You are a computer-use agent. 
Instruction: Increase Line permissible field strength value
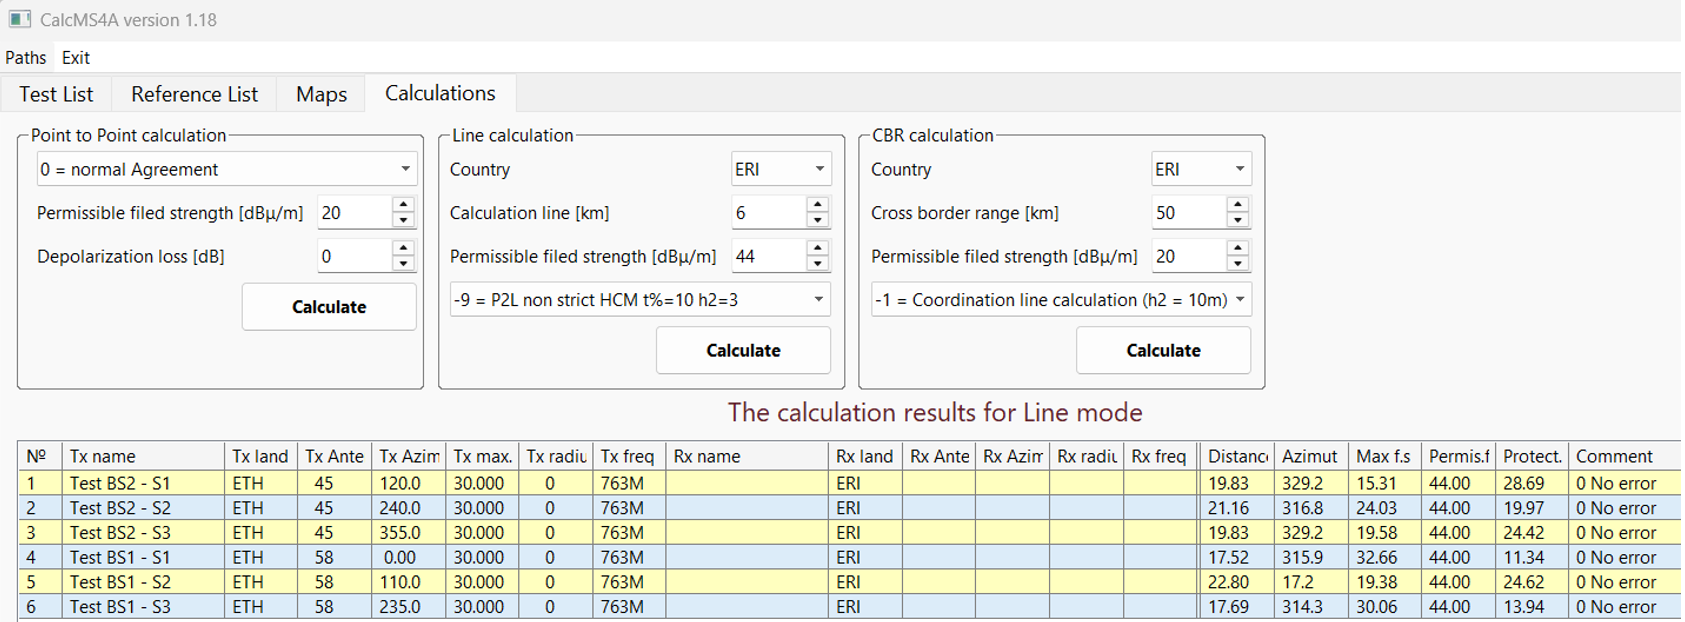[817, 248]
